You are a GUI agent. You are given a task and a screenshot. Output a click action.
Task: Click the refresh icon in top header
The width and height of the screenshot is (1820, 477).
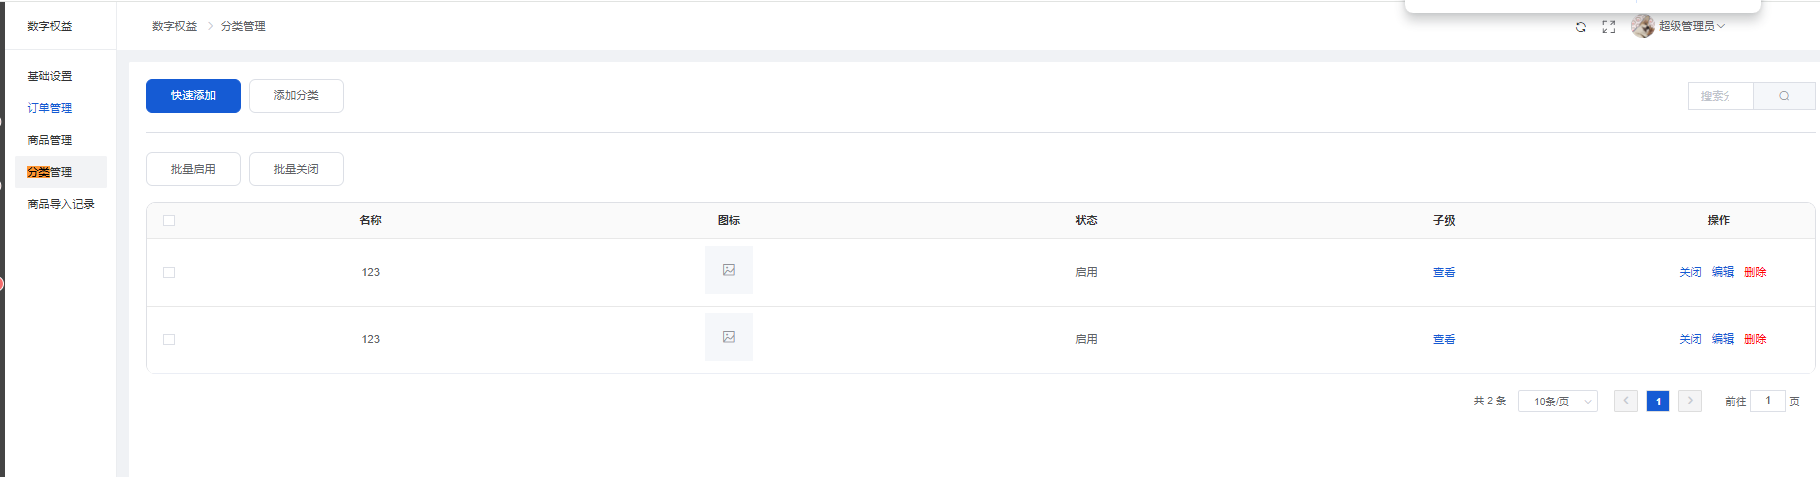pos(1581,27)
